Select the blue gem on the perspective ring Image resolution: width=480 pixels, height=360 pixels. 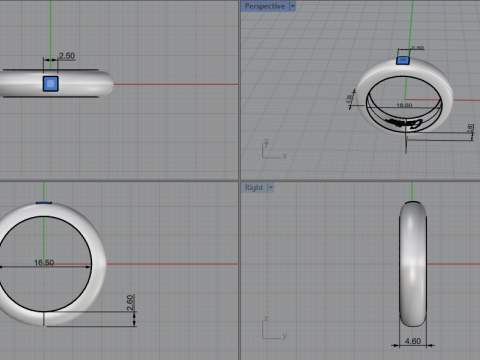point(403,60)
